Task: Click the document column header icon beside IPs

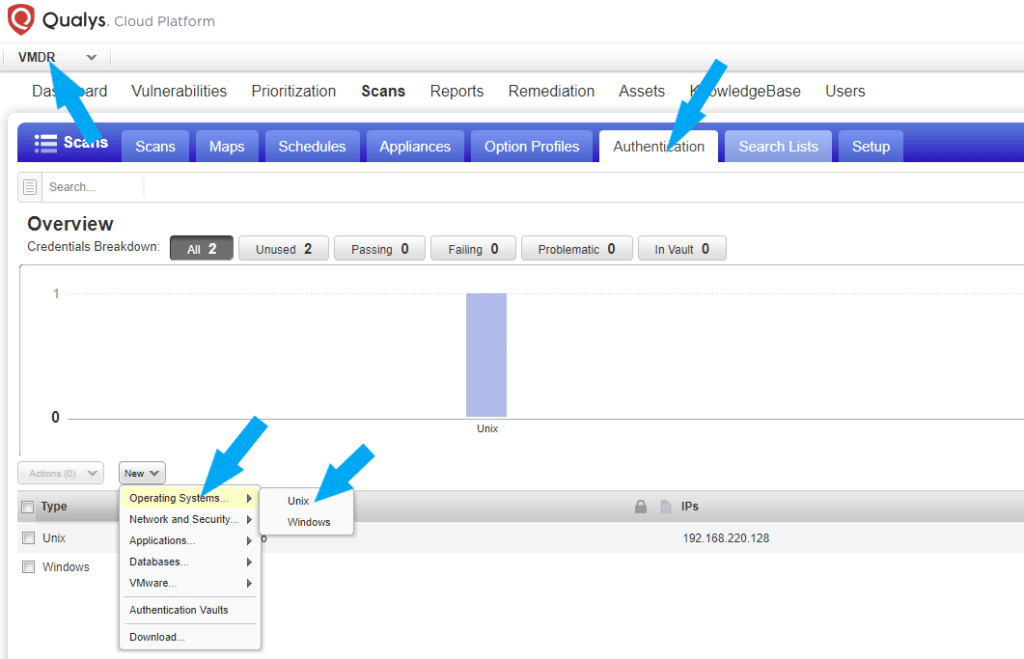Action: click(665, 506)
